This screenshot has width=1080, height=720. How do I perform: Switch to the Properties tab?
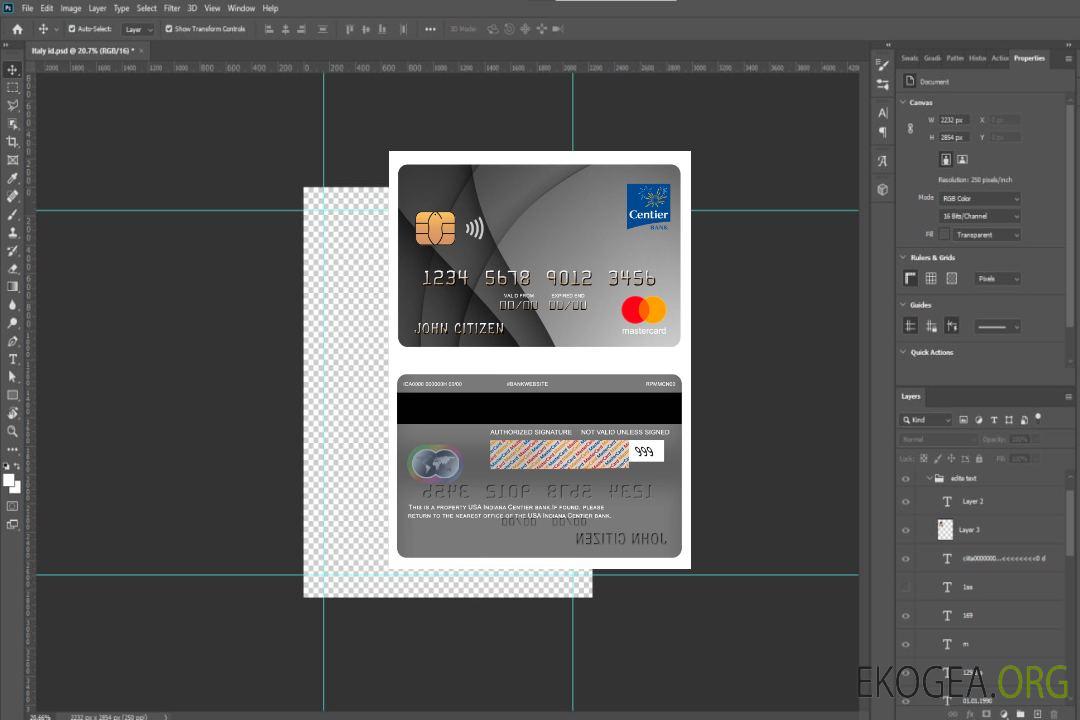coord(1029,59)
